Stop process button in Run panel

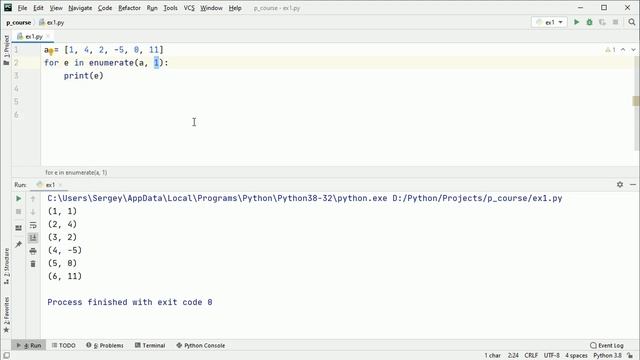pyautogui.click(x=18, y=212)
